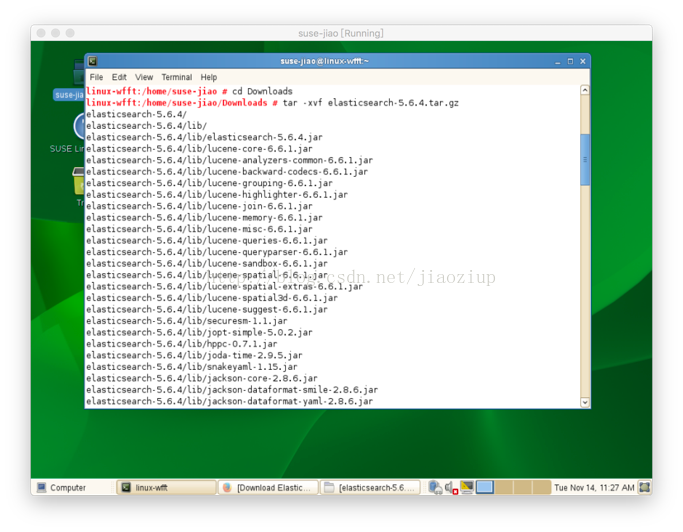Screen dimensions: 683x532
Task: Switch to elasticsearch-5.6 file manager window
Action: (x=370, y=488)
